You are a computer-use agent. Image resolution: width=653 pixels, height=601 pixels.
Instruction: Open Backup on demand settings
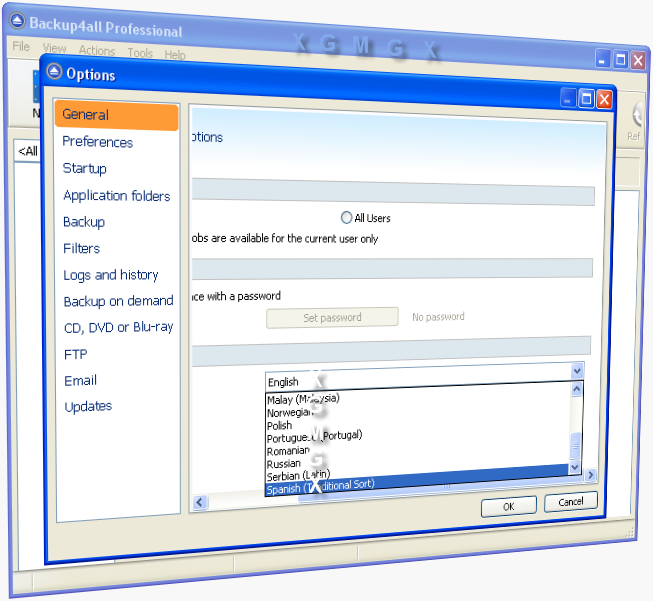click(118, 301)
